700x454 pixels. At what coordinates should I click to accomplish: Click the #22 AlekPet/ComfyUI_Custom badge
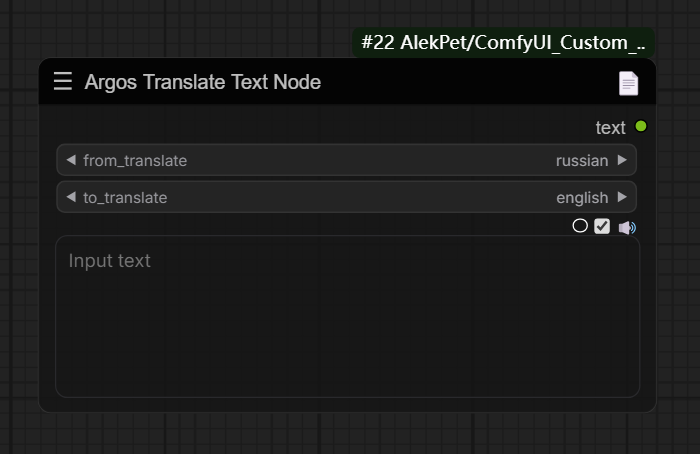pos(503,43)
